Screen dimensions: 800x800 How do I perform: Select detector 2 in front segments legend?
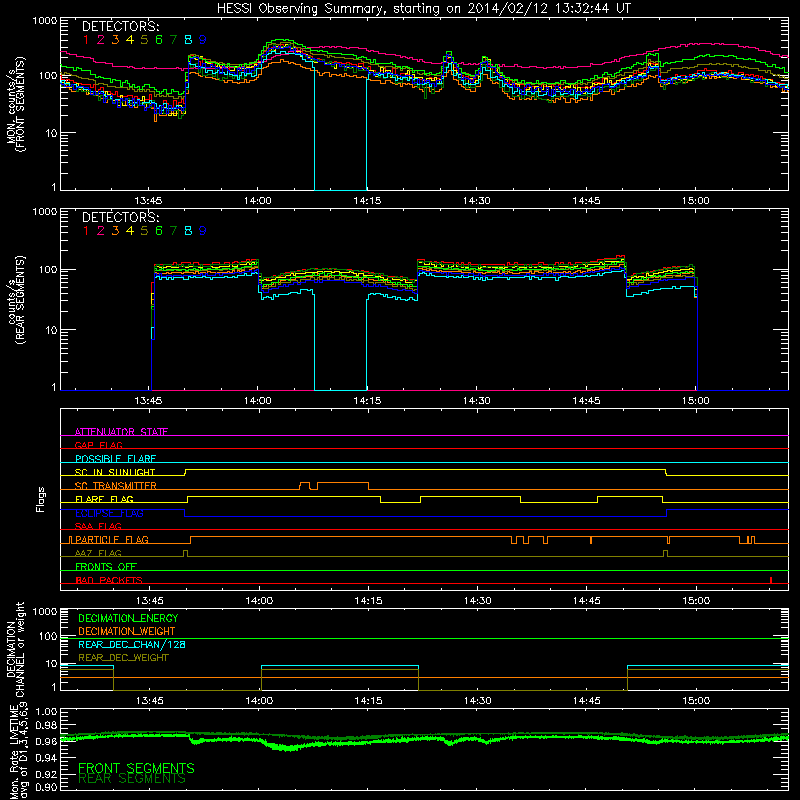point(101,40)
